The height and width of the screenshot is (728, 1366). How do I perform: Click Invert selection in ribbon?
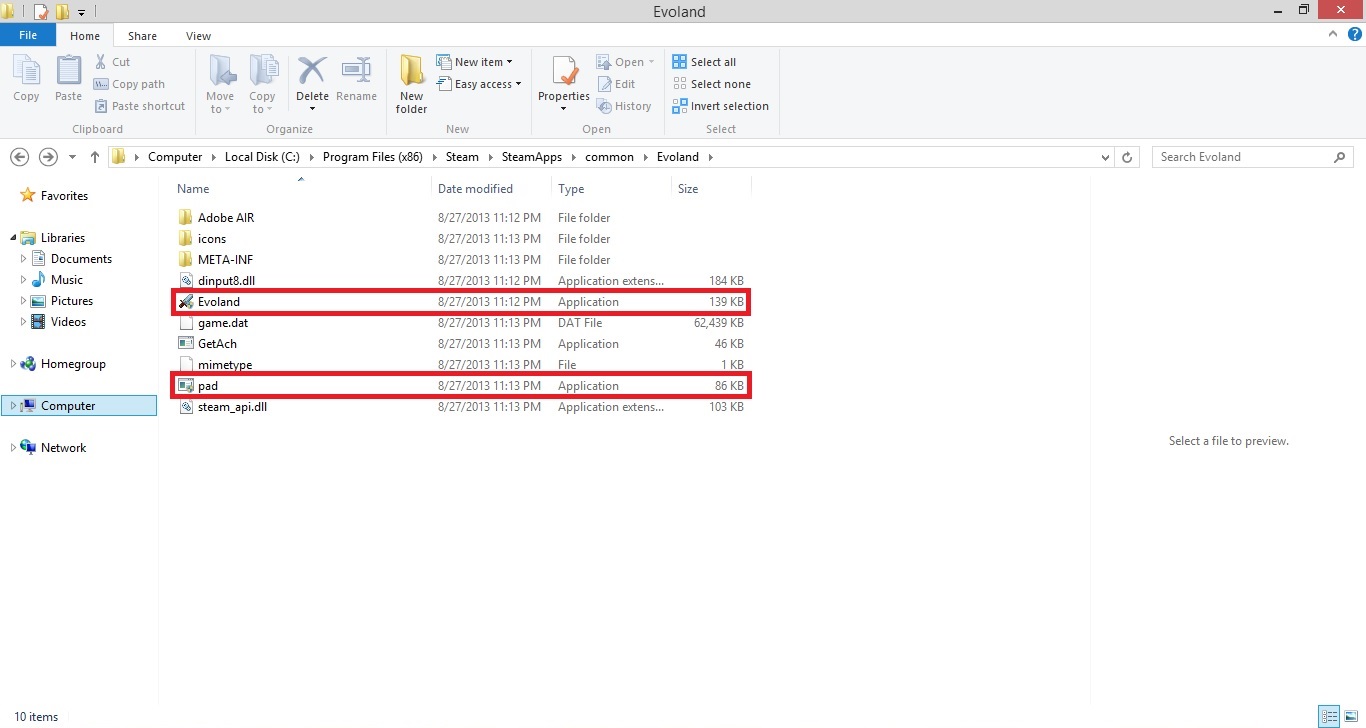(x=721, y=106)
